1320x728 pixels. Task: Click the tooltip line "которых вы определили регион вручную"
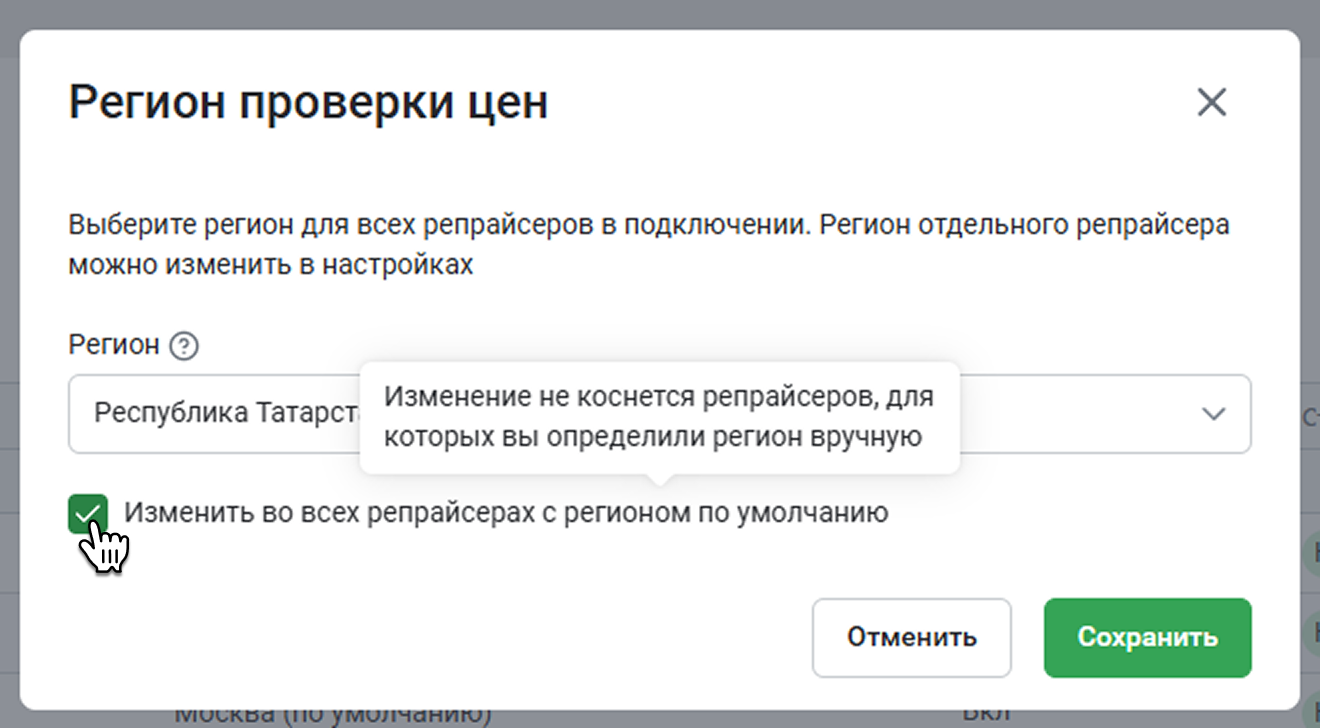pyautogui.click(x=652, y=437)
